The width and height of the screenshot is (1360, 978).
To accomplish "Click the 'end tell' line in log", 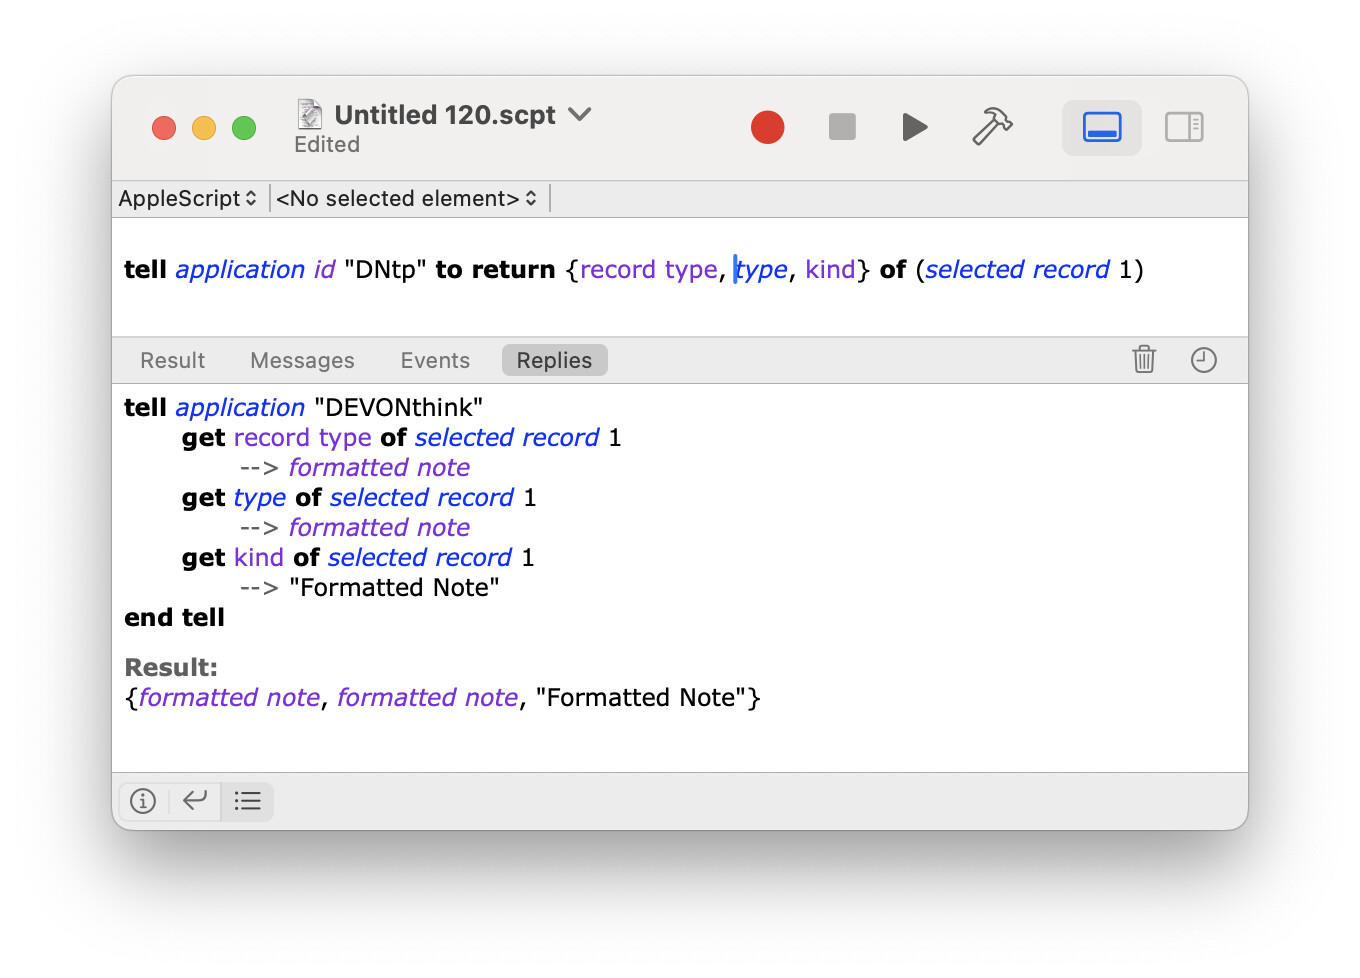I will coord(174,617).
